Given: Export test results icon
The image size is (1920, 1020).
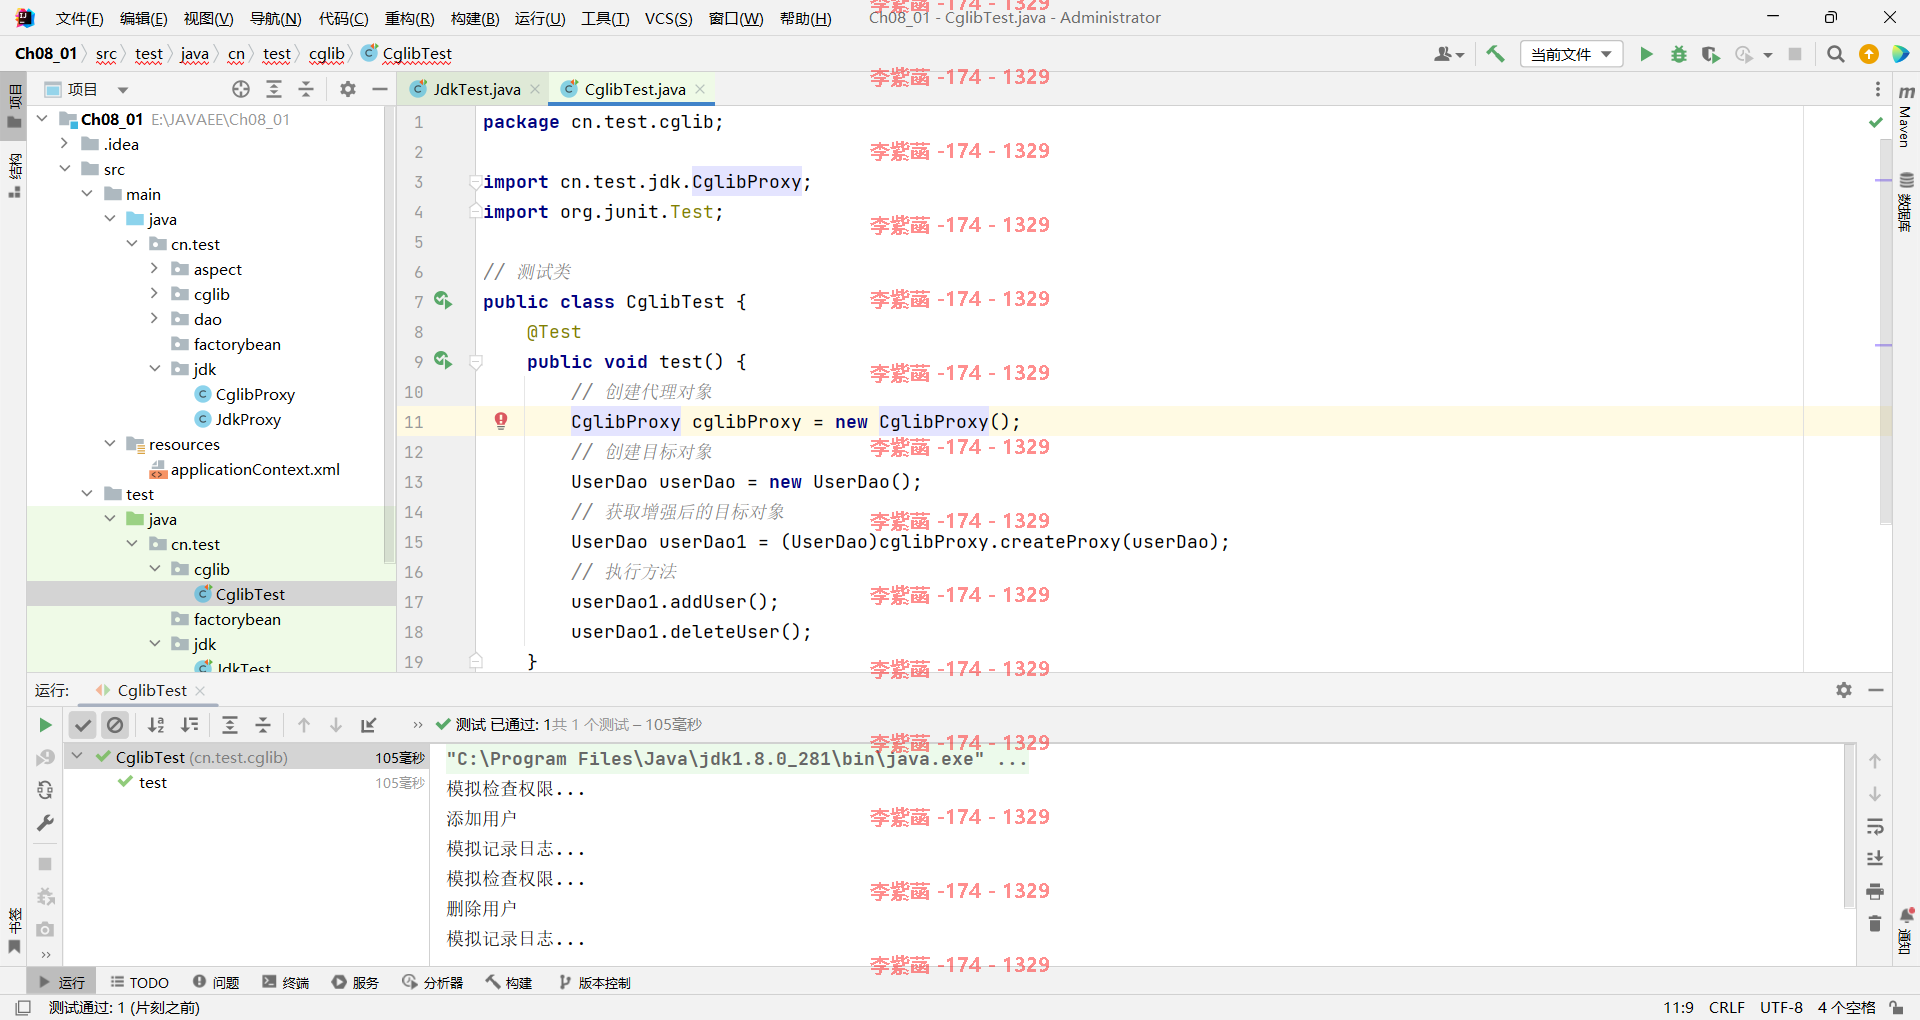Looking at the screenshot, I should (369, 725).
